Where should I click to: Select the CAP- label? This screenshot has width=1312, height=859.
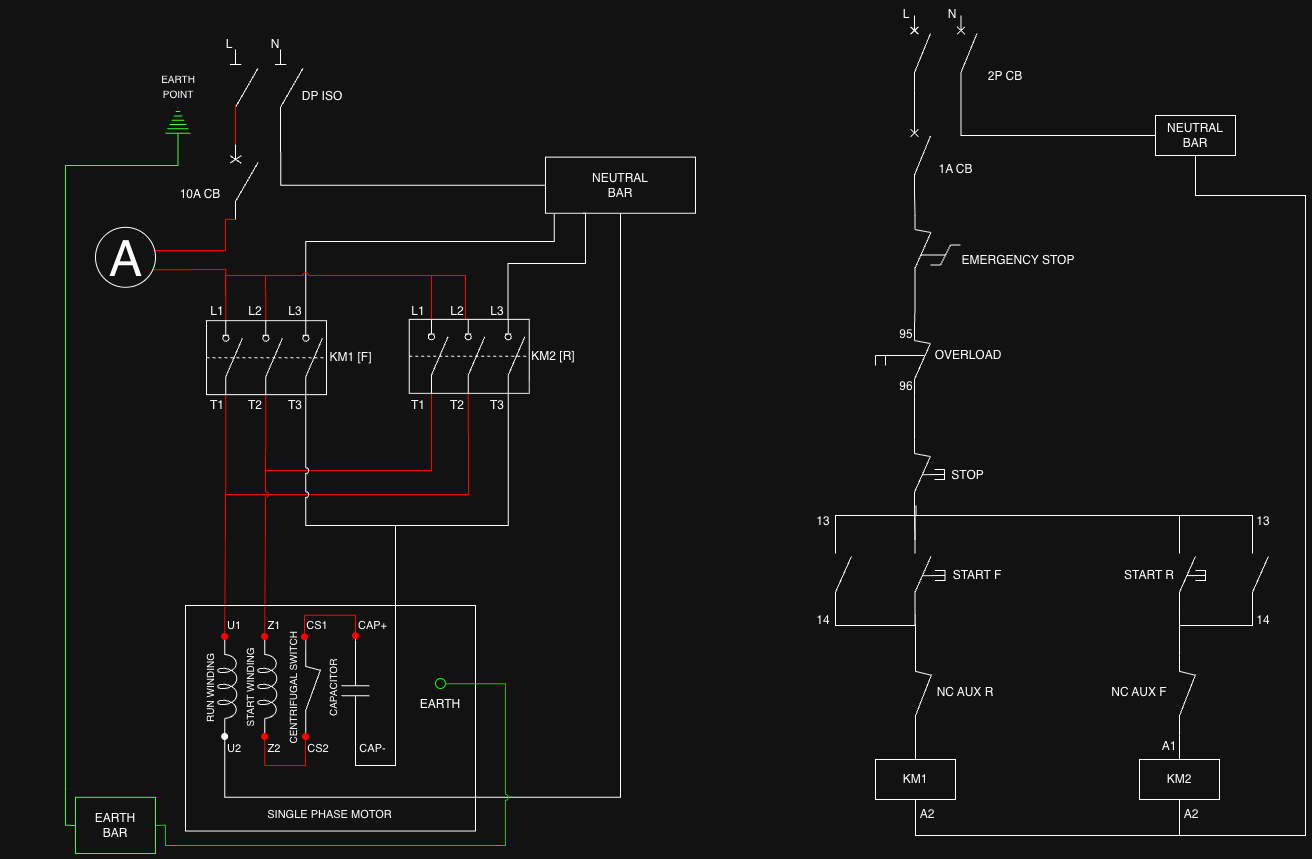[x=373, y=748]
